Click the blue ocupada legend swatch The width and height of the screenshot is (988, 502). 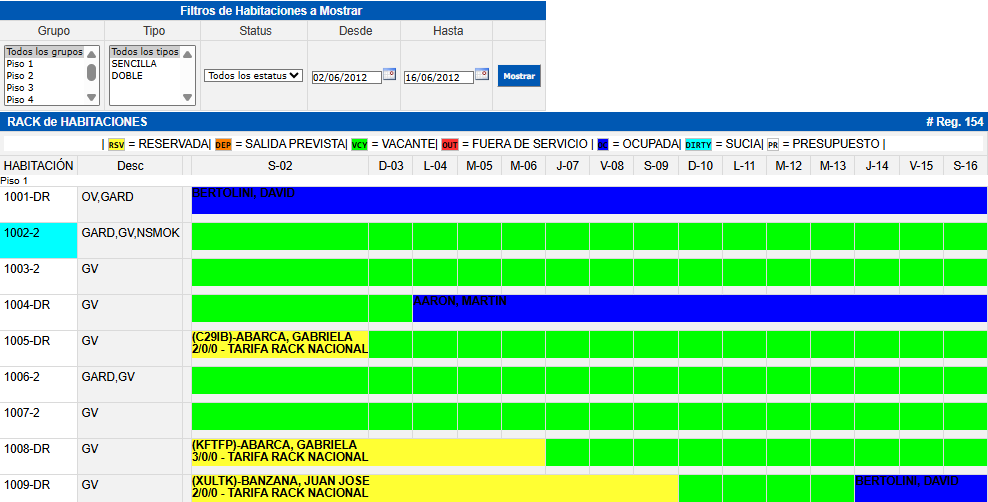point(602,144)
